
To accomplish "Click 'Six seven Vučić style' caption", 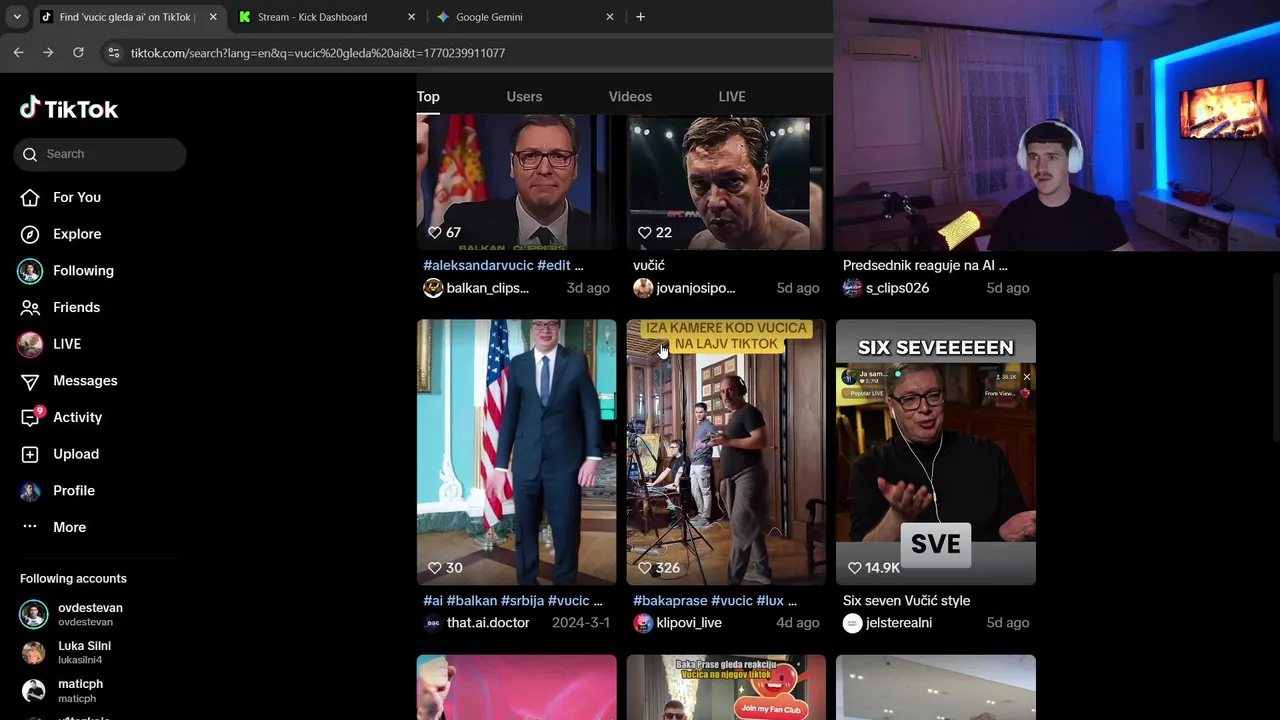I will point(906,601).
